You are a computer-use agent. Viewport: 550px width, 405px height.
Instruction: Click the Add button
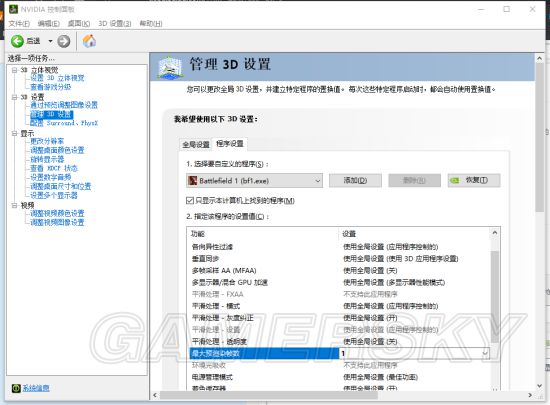[355, 180]
